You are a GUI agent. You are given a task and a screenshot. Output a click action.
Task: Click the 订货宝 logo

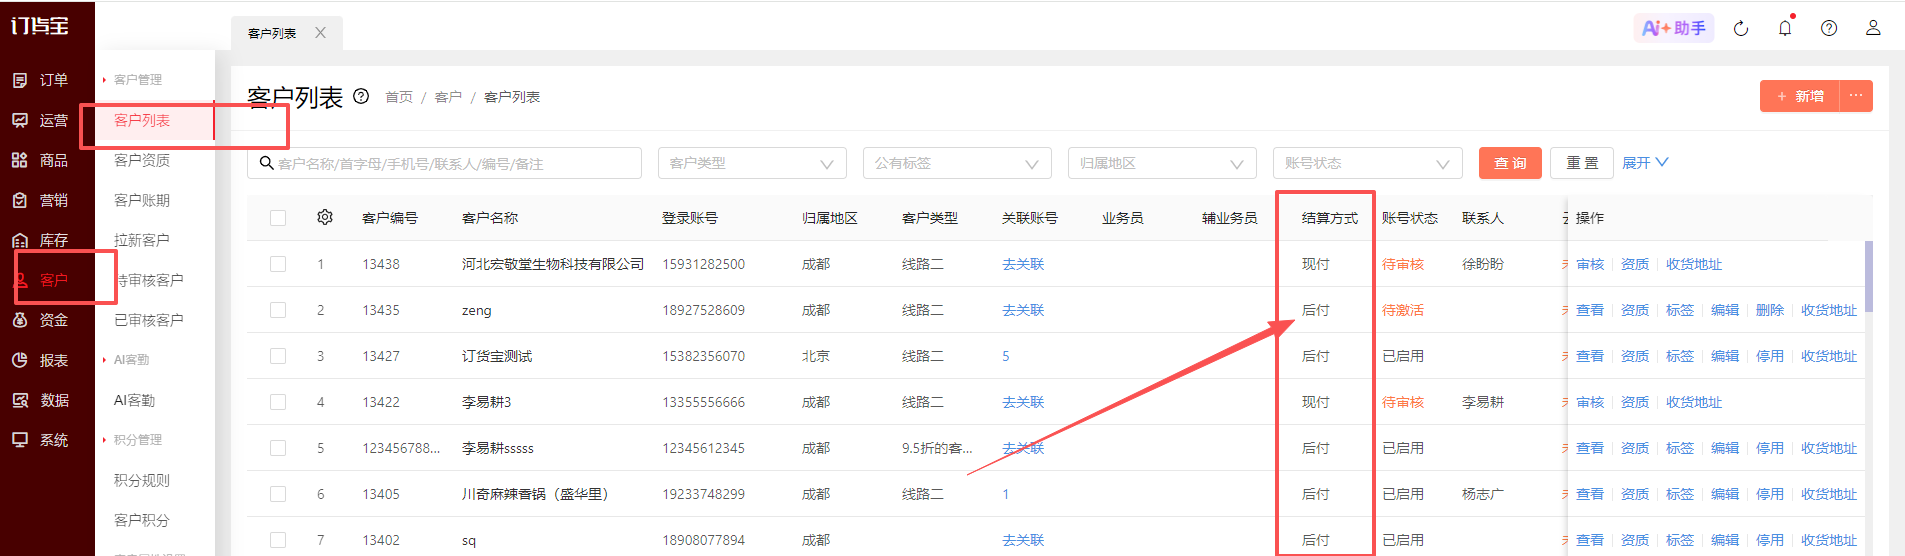(40, 26)
